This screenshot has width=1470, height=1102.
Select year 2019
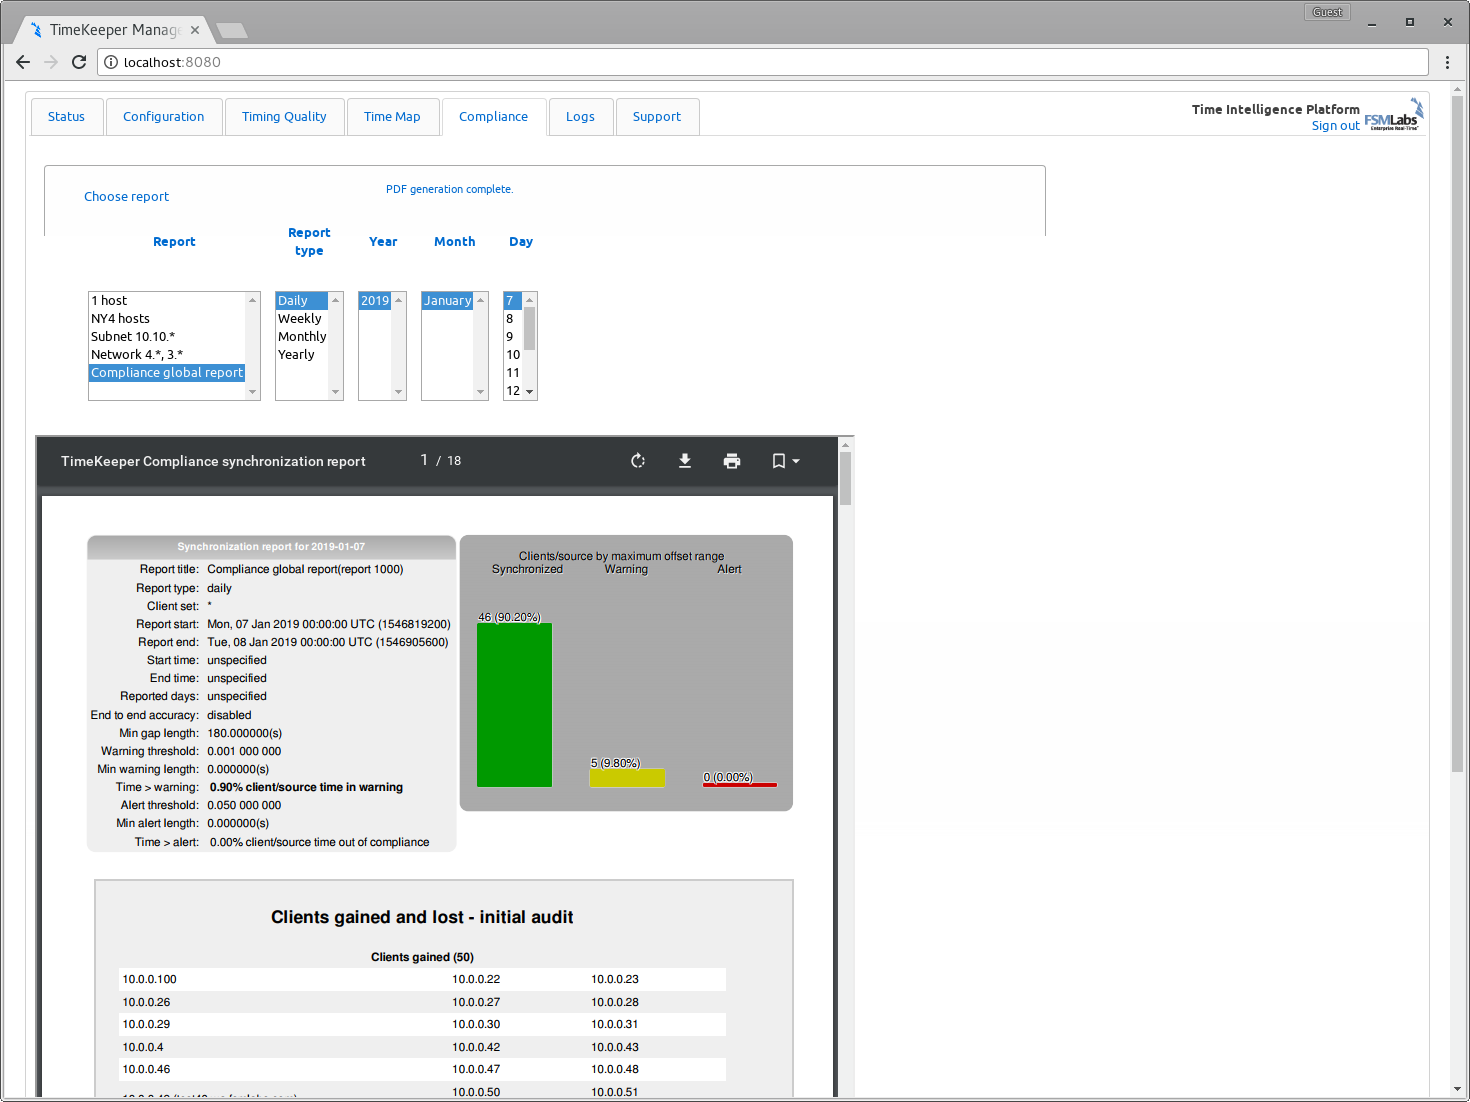pos(375,301)
